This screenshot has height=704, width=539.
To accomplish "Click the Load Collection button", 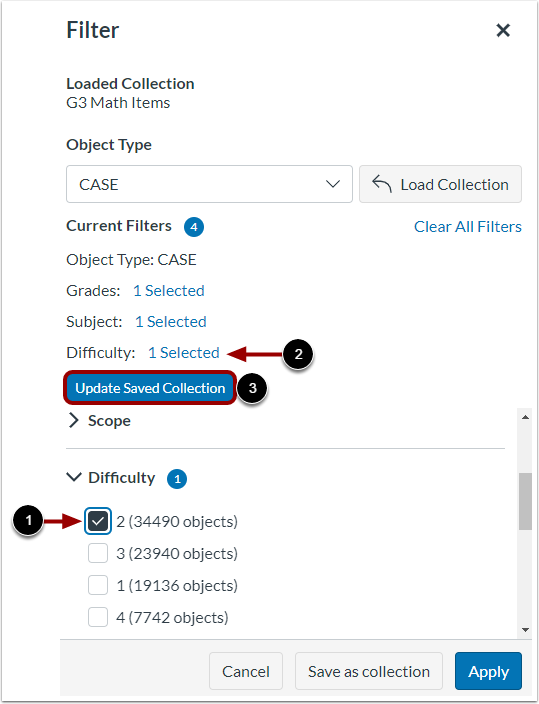I will (440, 184).
